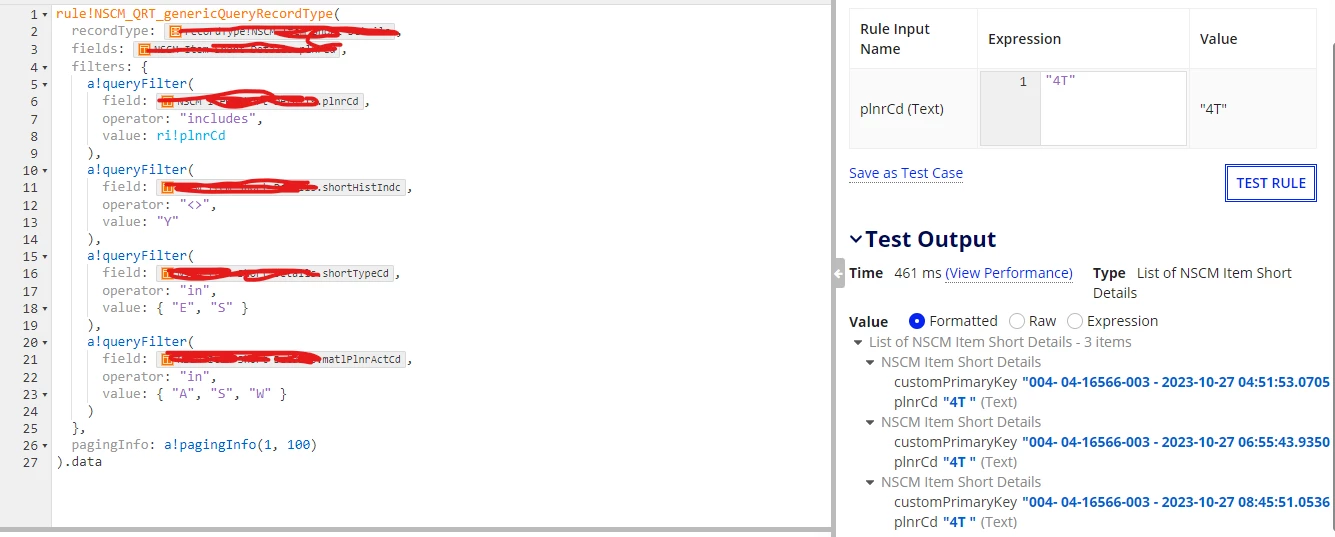Screen dimensions: 1335x537
Task: Fold code at line 1 arrow
Action: (45, 15)
